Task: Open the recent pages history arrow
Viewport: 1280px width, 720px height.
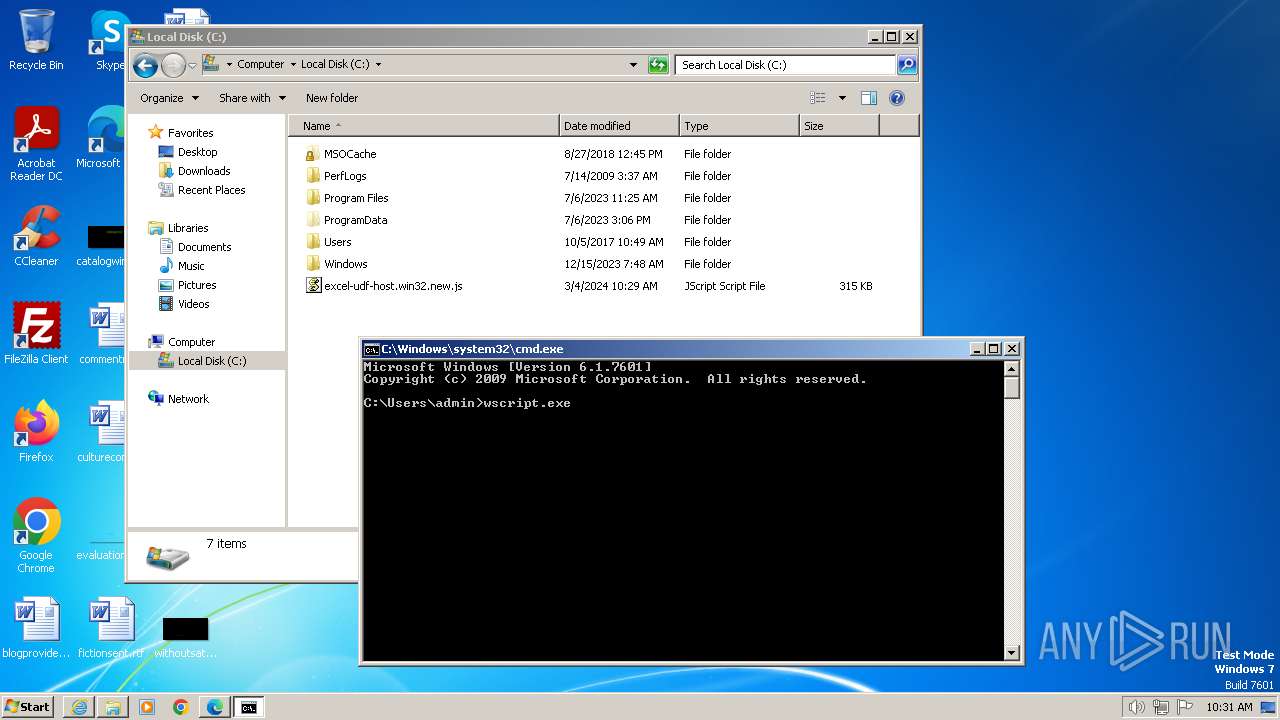Action: point(192,66)
